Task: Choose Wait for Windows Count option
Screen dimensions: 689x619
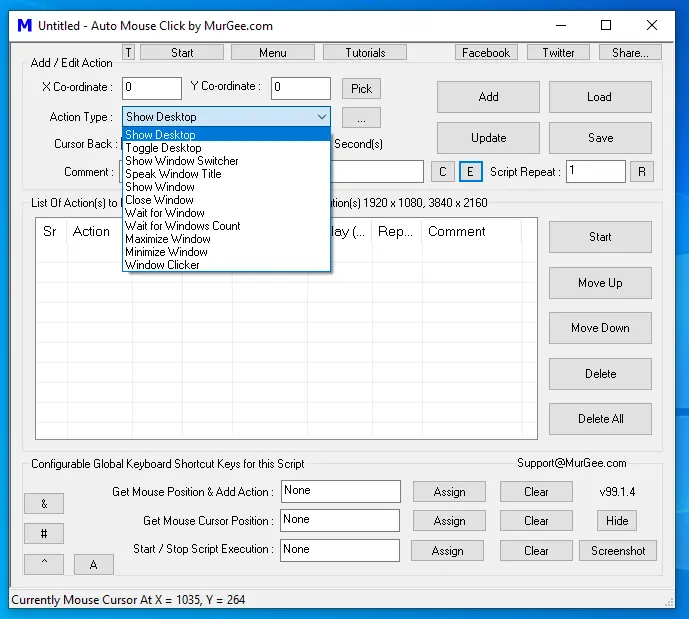Action: pos(226,226)
